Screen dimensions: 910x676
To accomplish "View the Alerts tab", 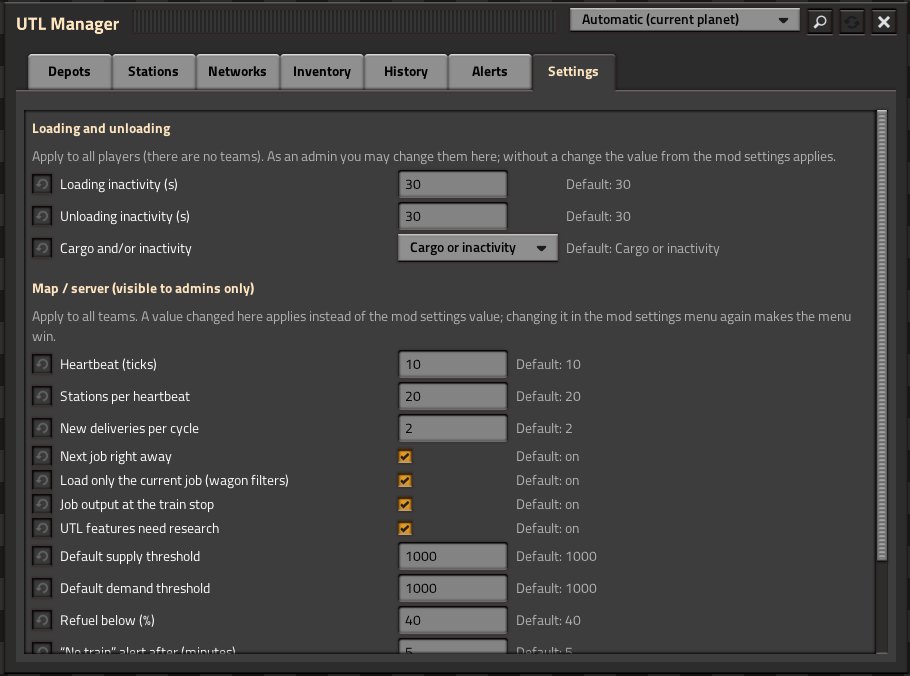I will (490, 71).
